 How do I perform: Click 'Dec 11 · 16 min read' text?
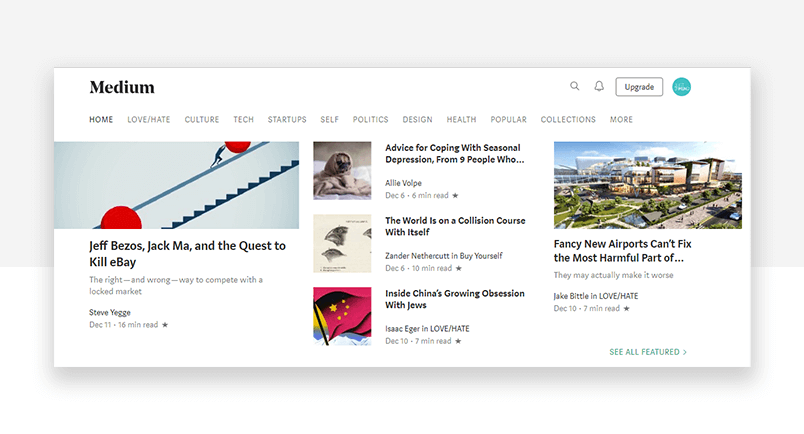click(124, 325)
